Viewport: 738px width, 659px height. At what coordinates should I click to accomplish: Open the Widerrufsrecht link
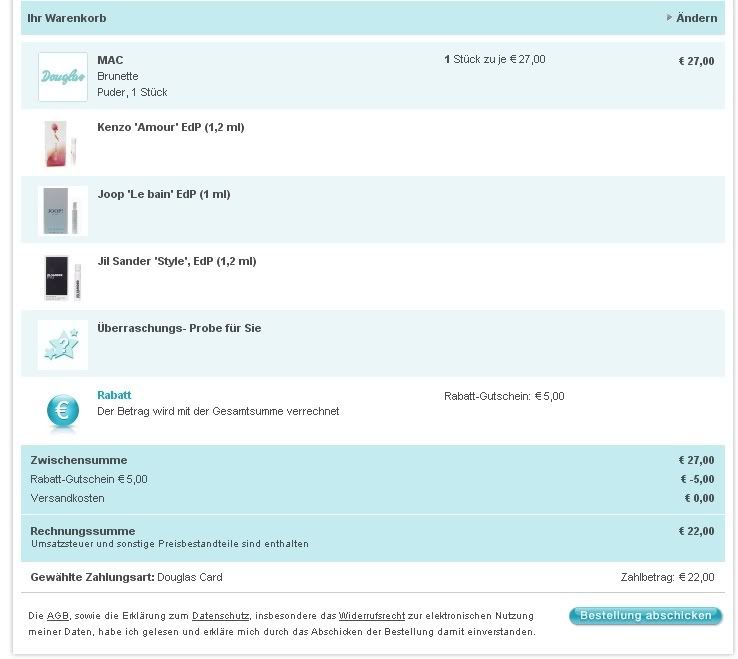372,616
